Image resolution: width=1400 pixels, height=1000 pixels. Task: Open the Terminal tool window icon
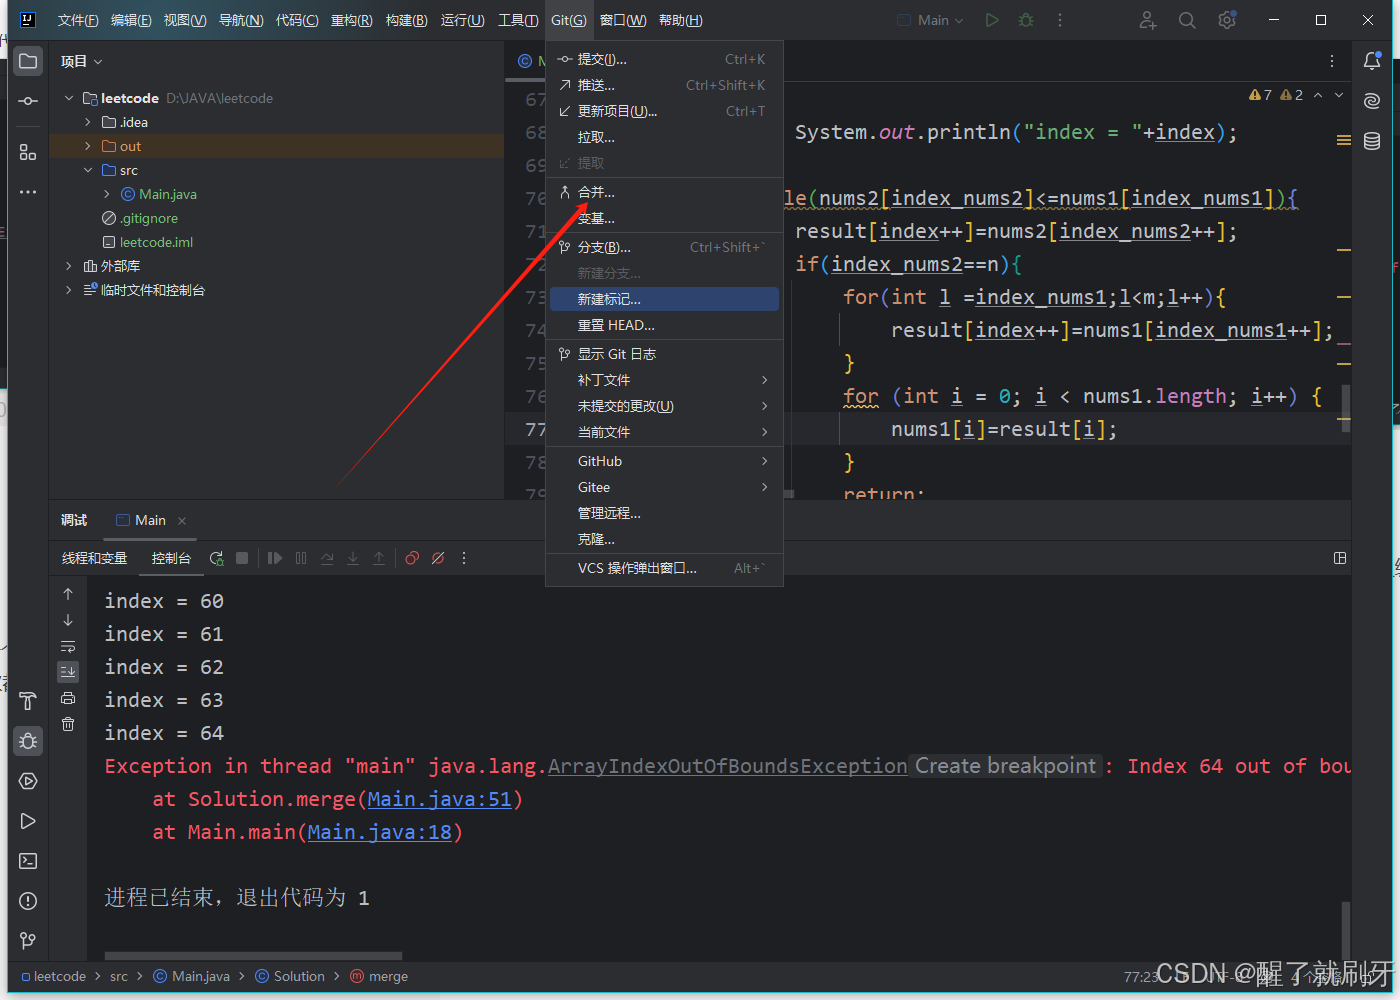click(x=28, y=861)
